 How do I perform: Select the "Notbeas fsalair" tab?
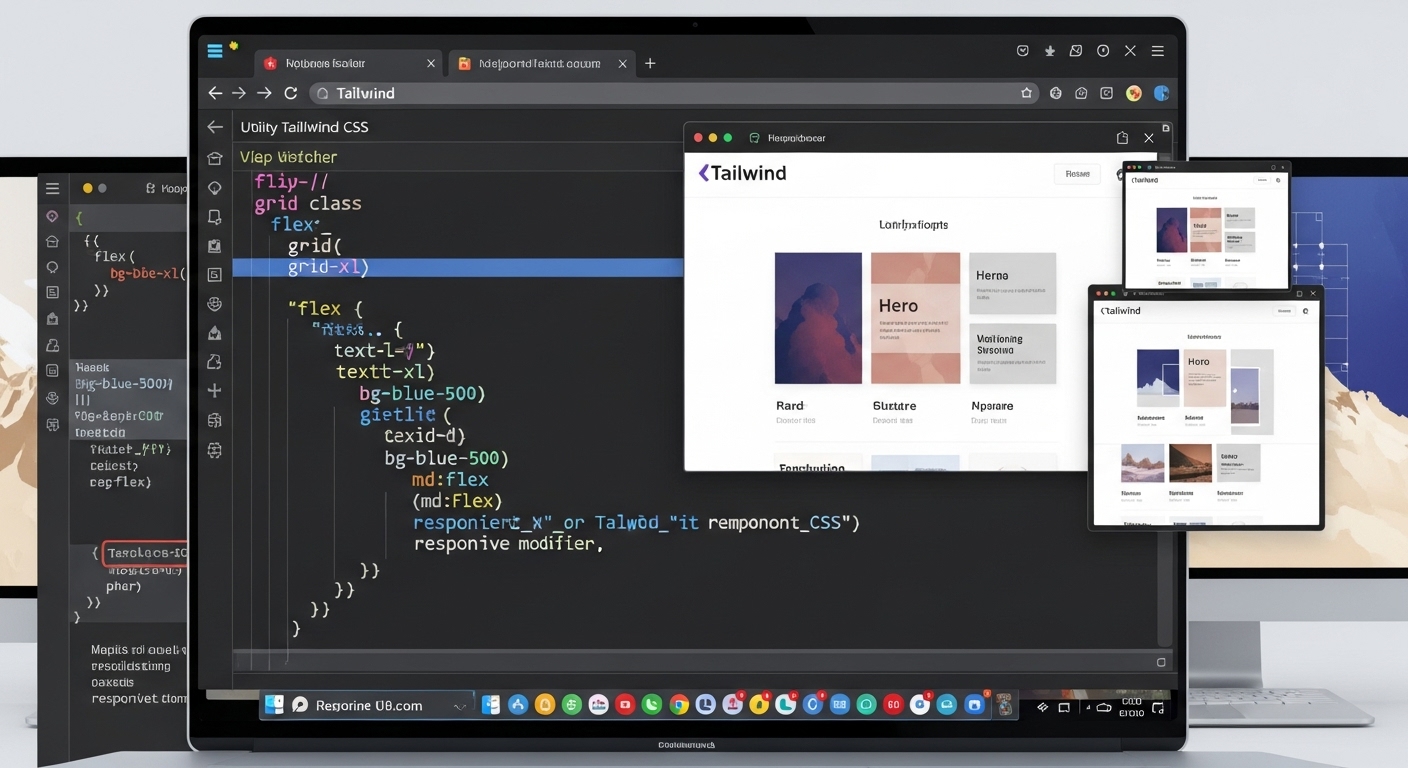point(348,63)
